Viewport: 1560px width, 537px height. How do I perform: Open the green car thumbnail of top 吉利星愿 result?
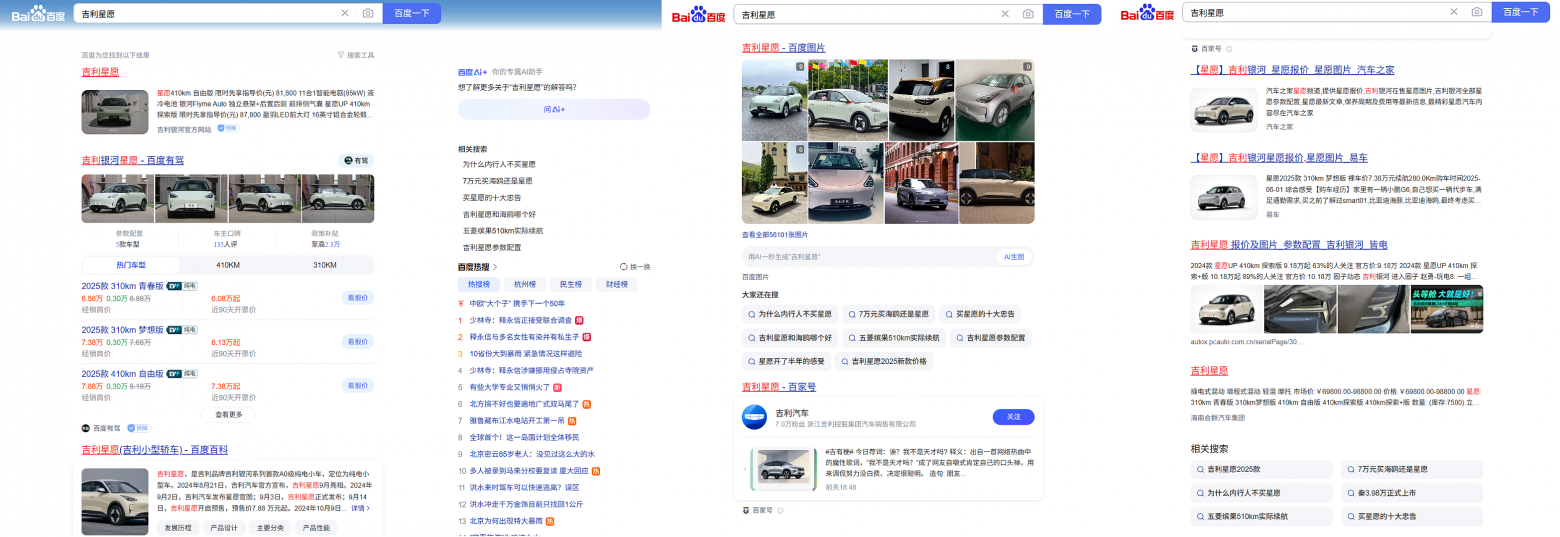116,110
